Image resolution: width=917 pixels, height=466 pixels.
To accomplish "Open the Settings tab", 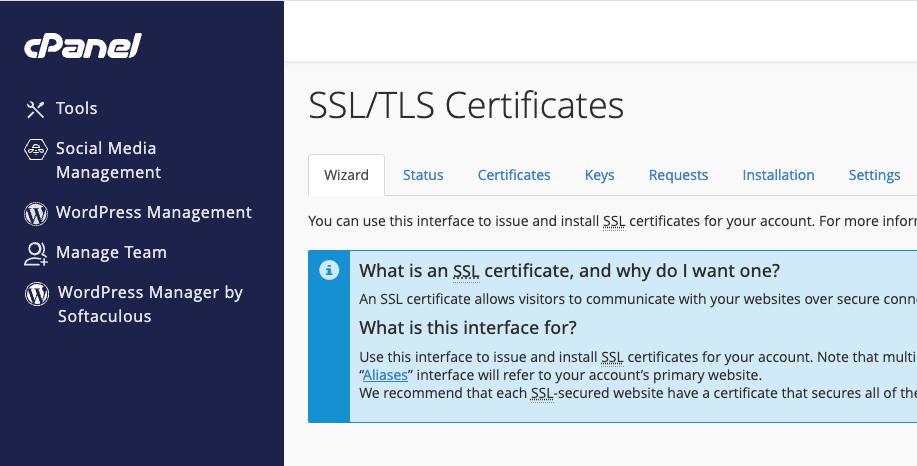I will click(874, 175).
